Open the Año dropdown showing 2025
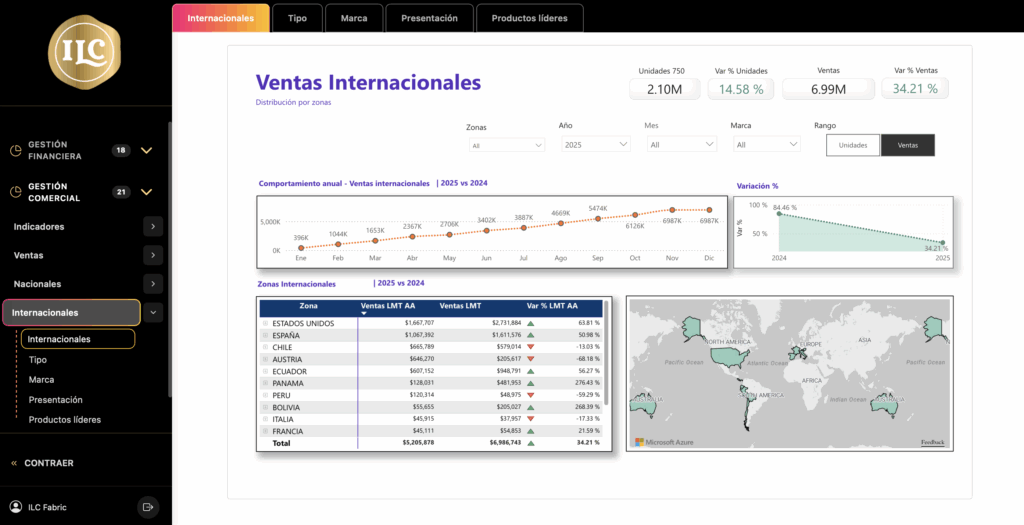 pyautogui.click(x=594, y=145)
